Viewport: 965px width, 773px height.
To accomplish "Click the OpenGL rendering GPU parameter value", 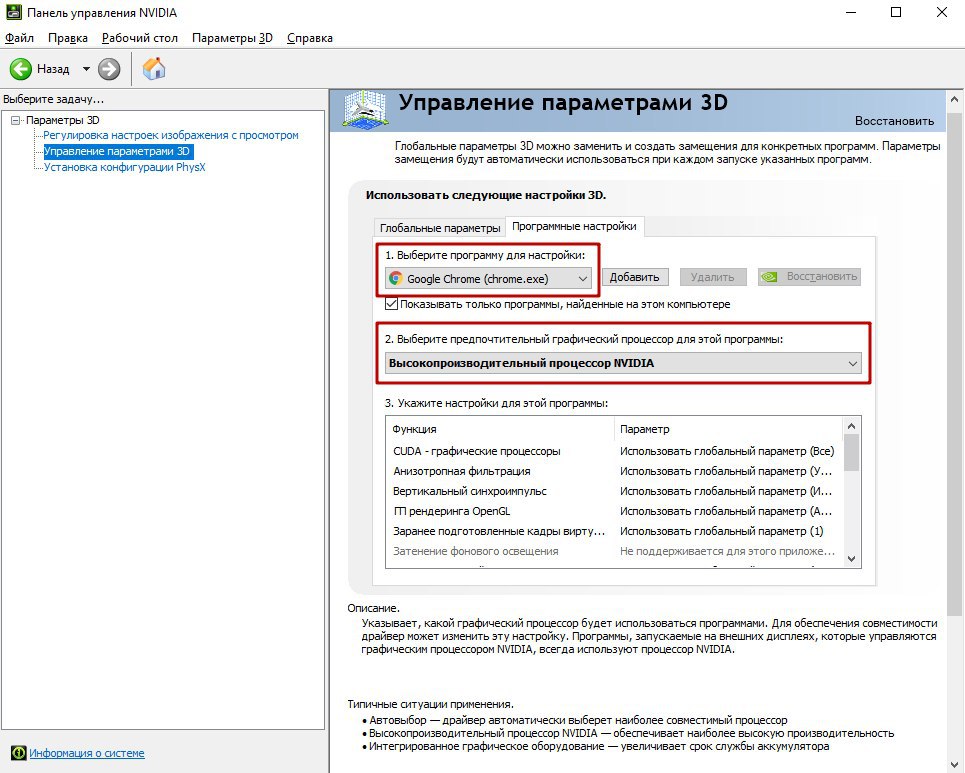I will 726,511.
